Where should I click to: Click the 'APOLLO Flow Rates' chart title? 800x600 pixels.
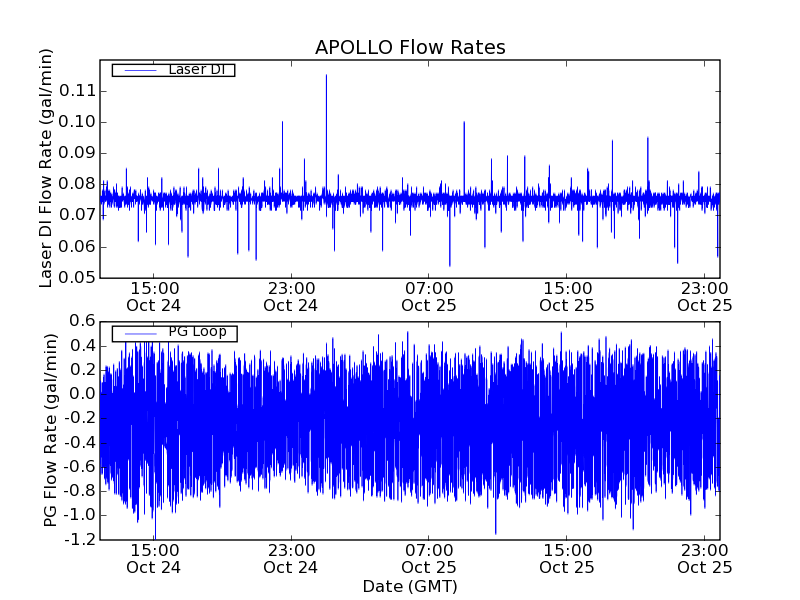coord(410,47)
